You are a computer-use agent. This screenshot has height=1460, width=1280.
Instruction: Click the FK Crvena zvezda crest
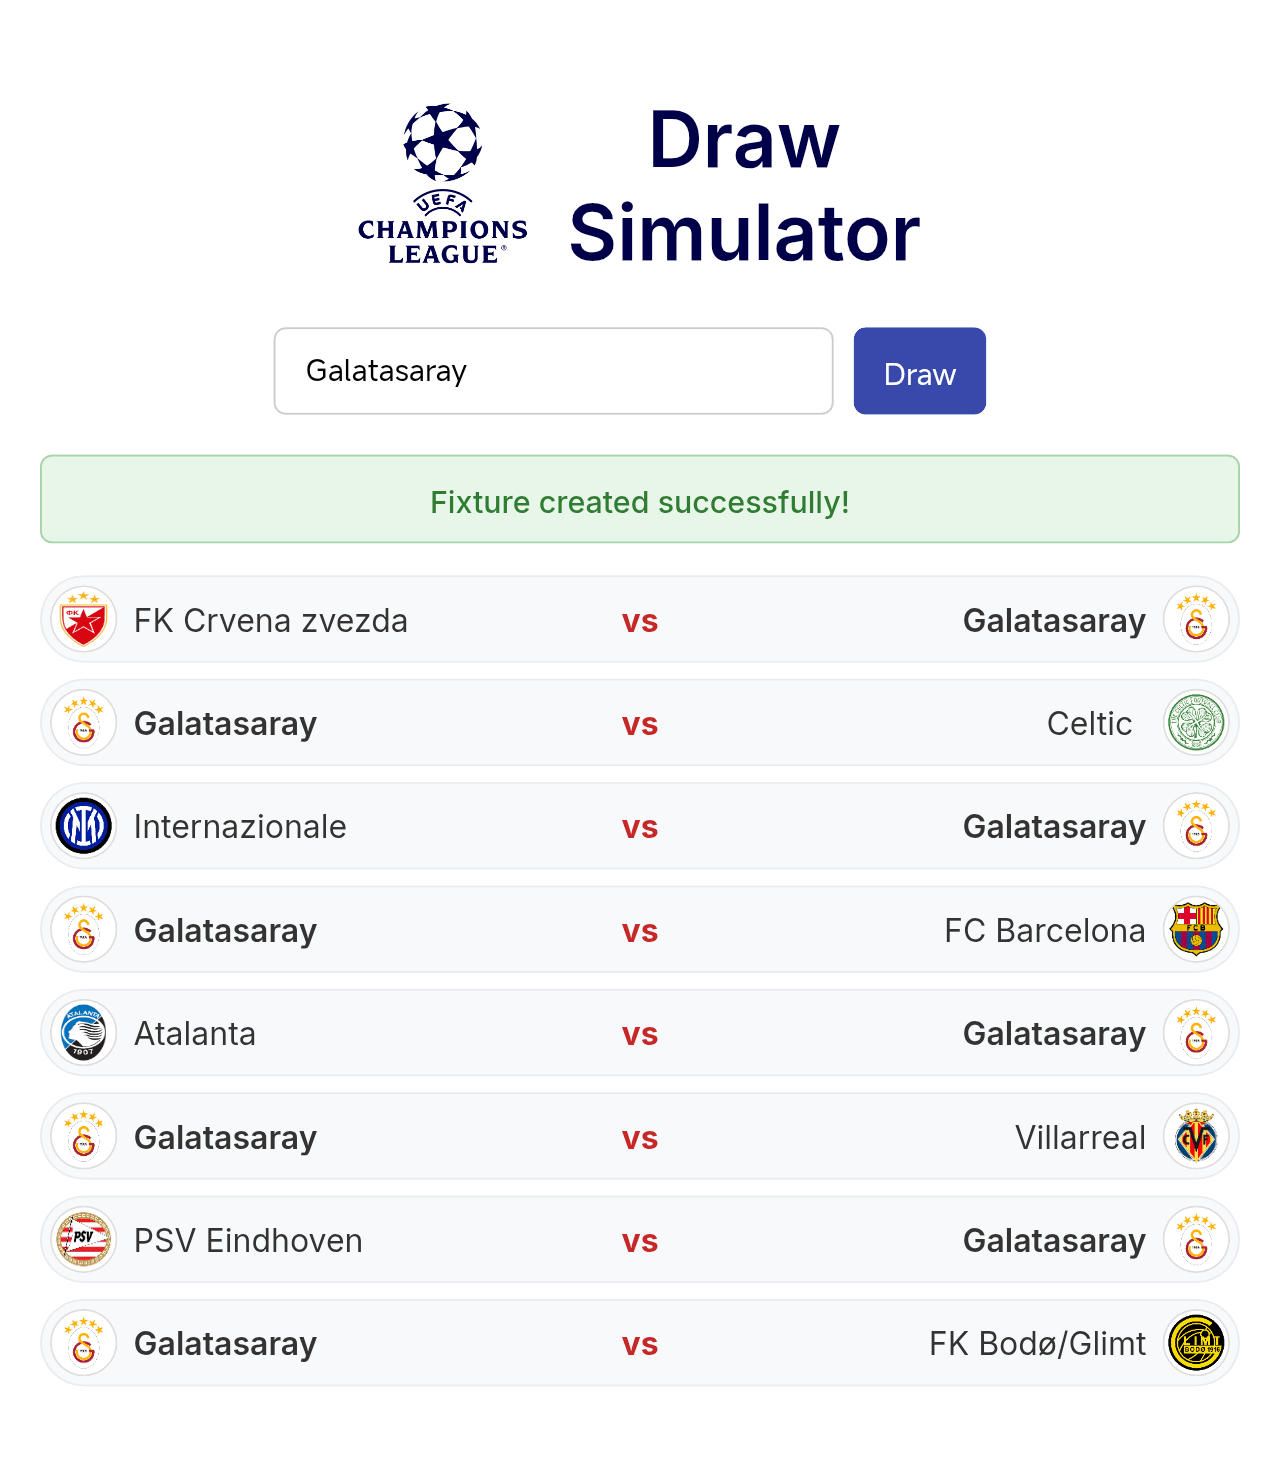(x=84, y=620)
